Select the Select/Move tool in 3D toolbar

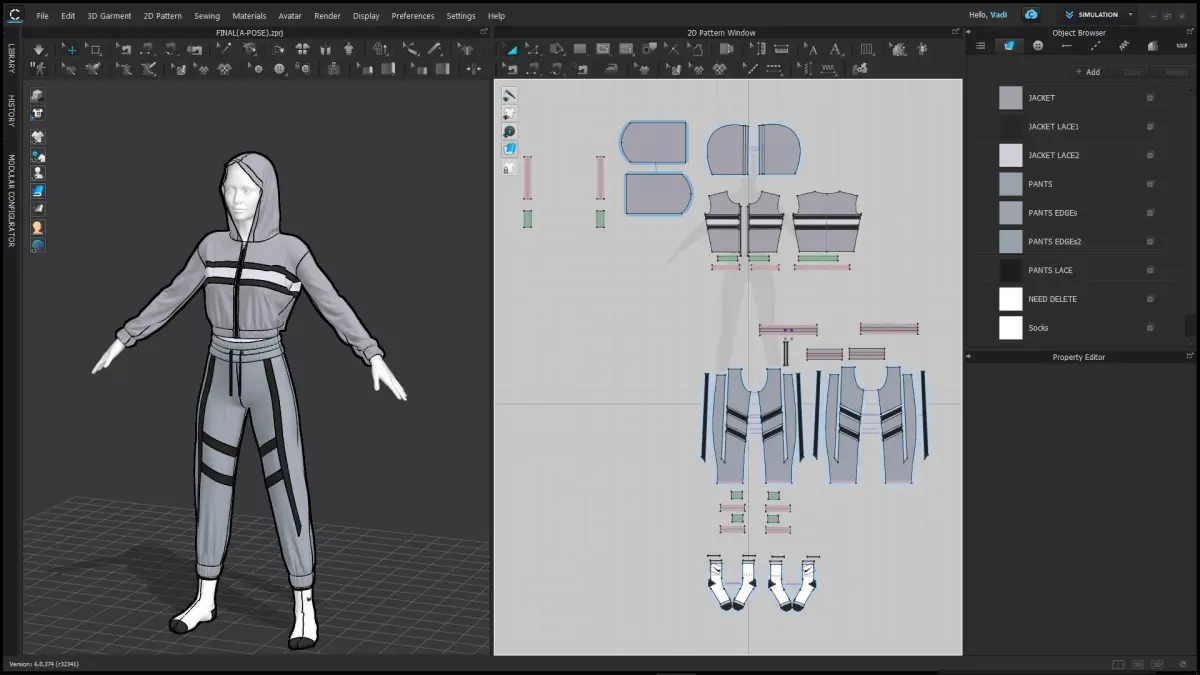(x=70, y=49)
